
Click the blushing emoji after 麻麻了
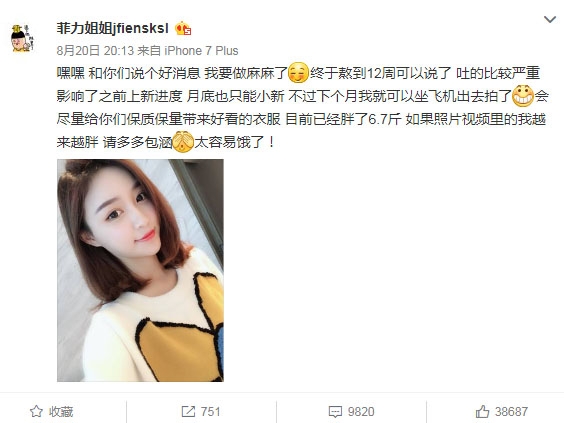point(299,73)
